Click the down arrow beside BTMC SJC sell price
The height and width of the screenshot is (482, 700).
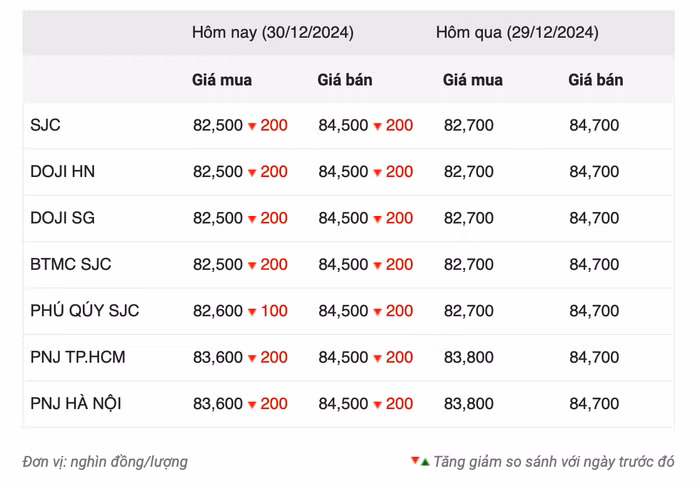(x=377, y=266)
